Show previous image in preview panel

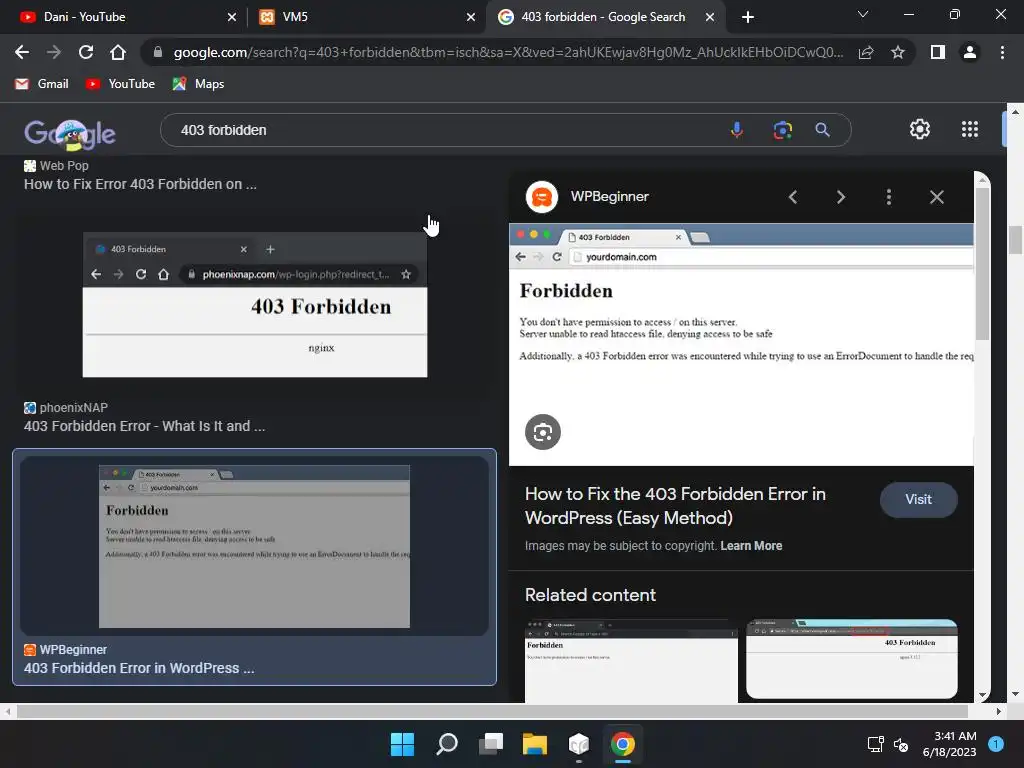coord(793,197)
